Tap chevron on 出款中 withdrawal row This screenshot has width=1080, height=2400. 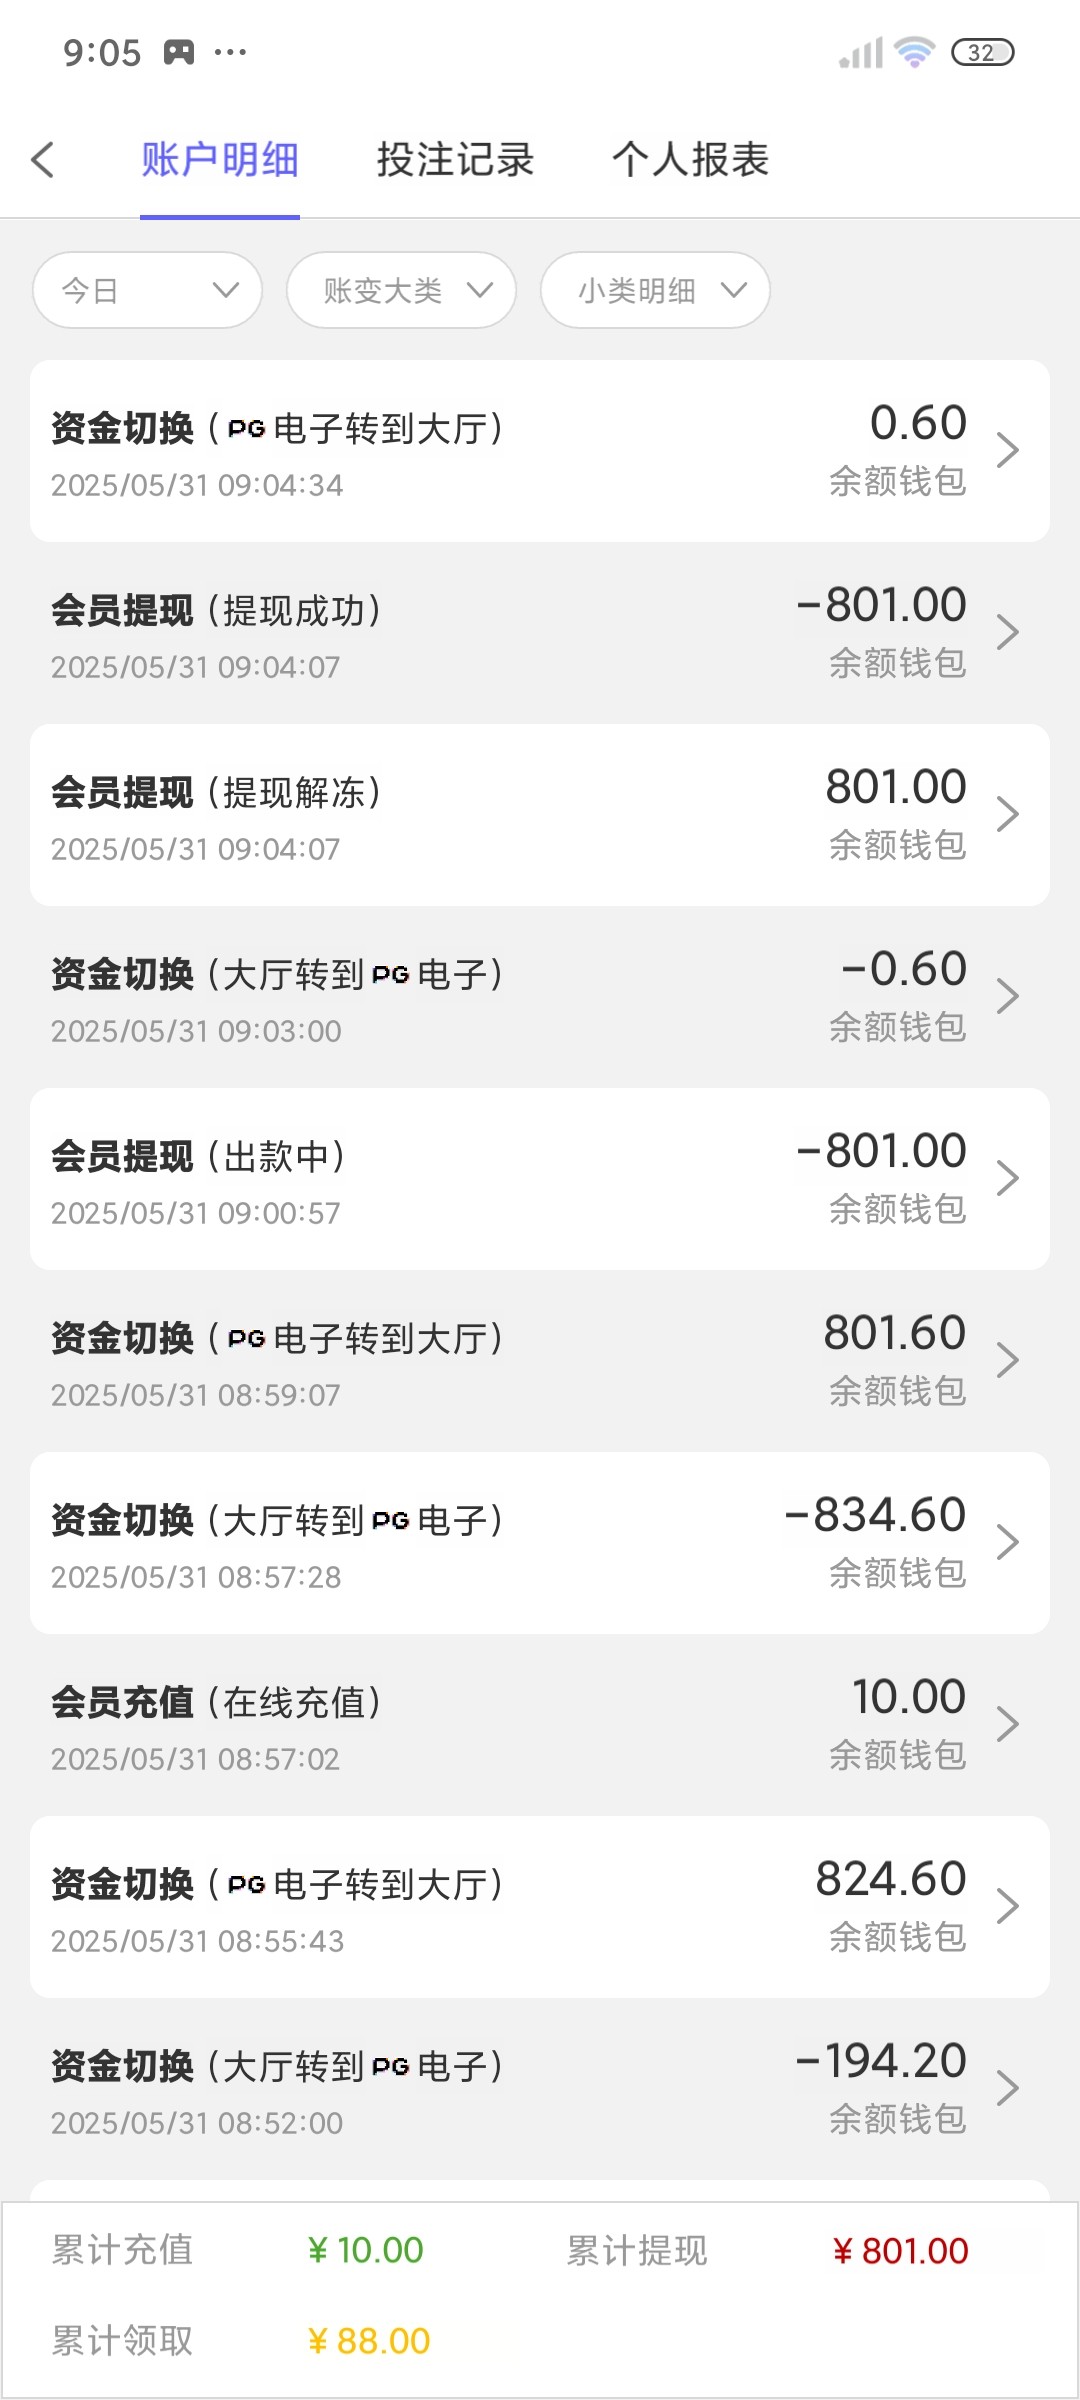click(1008, 1178)
